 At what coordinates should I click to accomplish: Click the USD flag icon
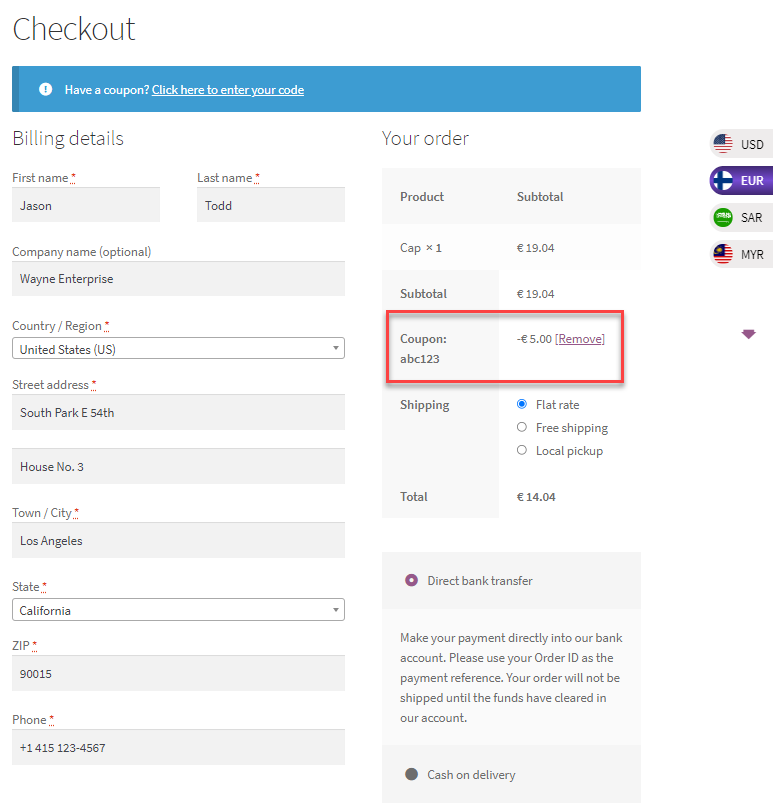723,144
